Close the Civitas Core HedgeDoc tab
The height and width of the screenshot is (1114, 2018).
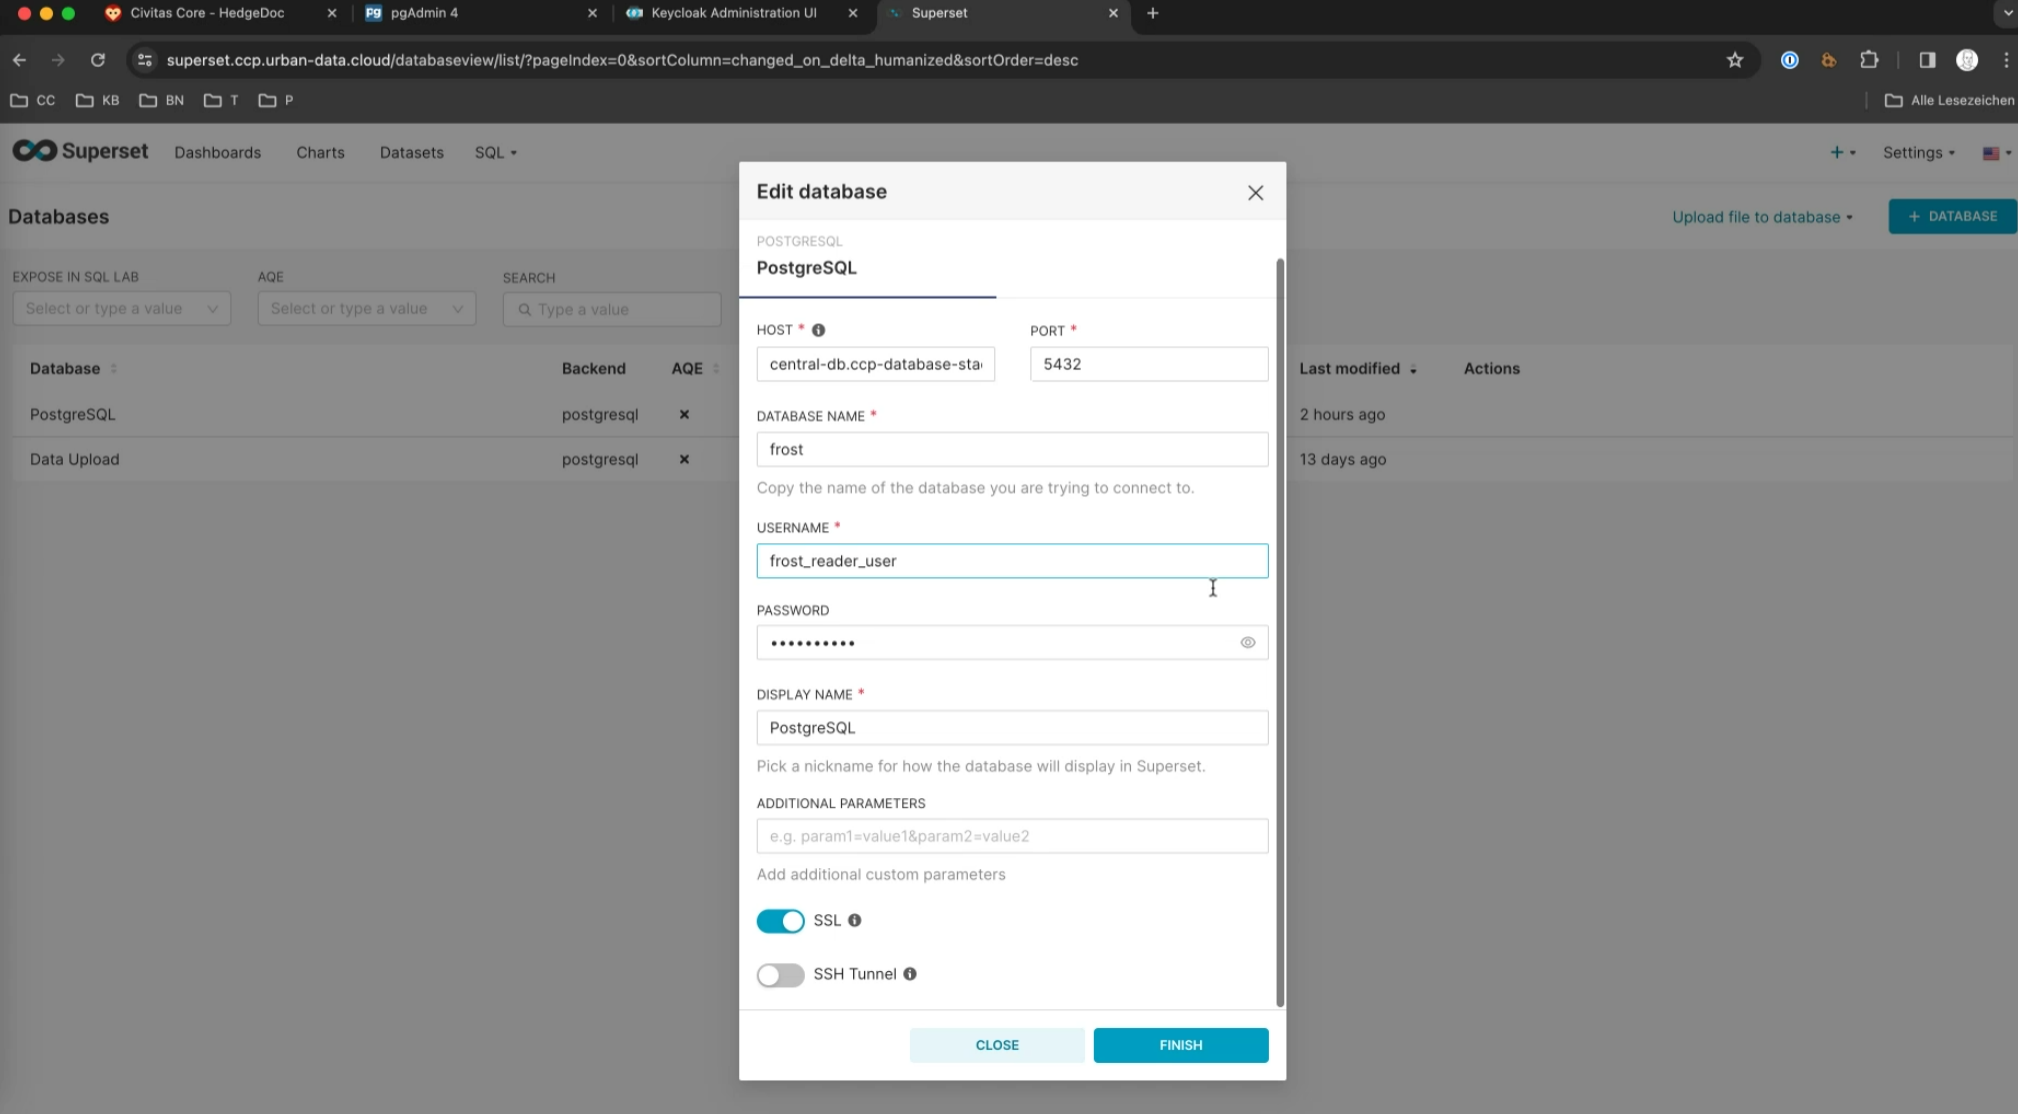pyautogui.click(x=332, y=13)
